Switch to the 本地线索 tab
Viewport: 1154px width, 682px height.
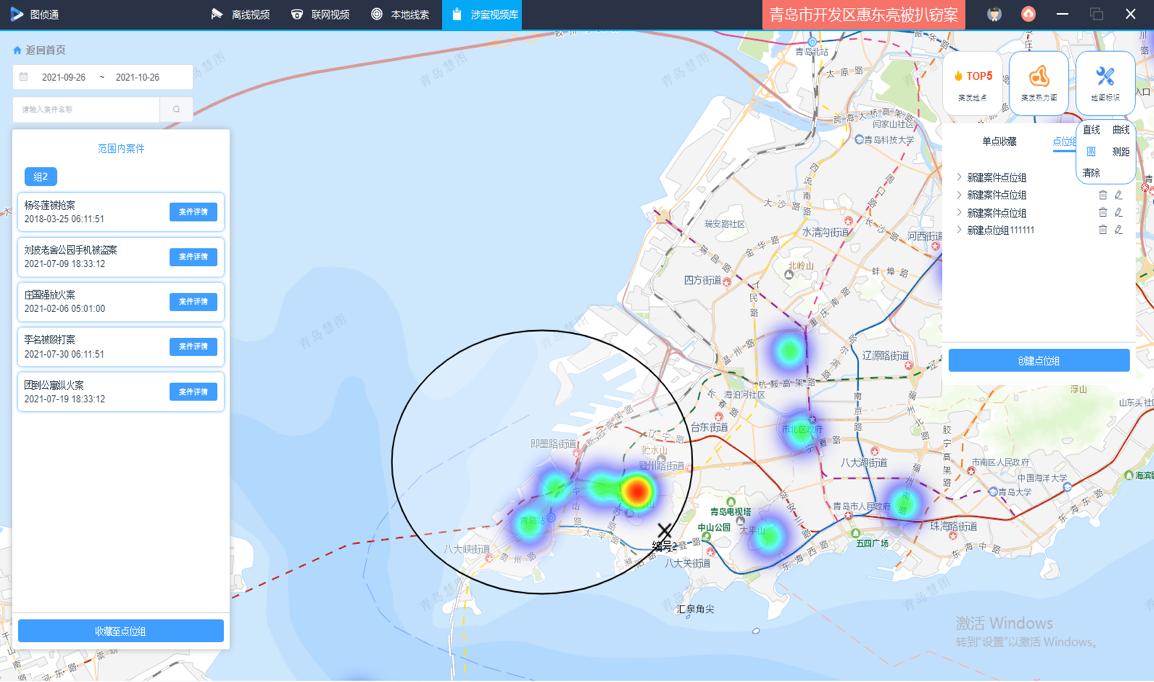click(x=400, y=14)
